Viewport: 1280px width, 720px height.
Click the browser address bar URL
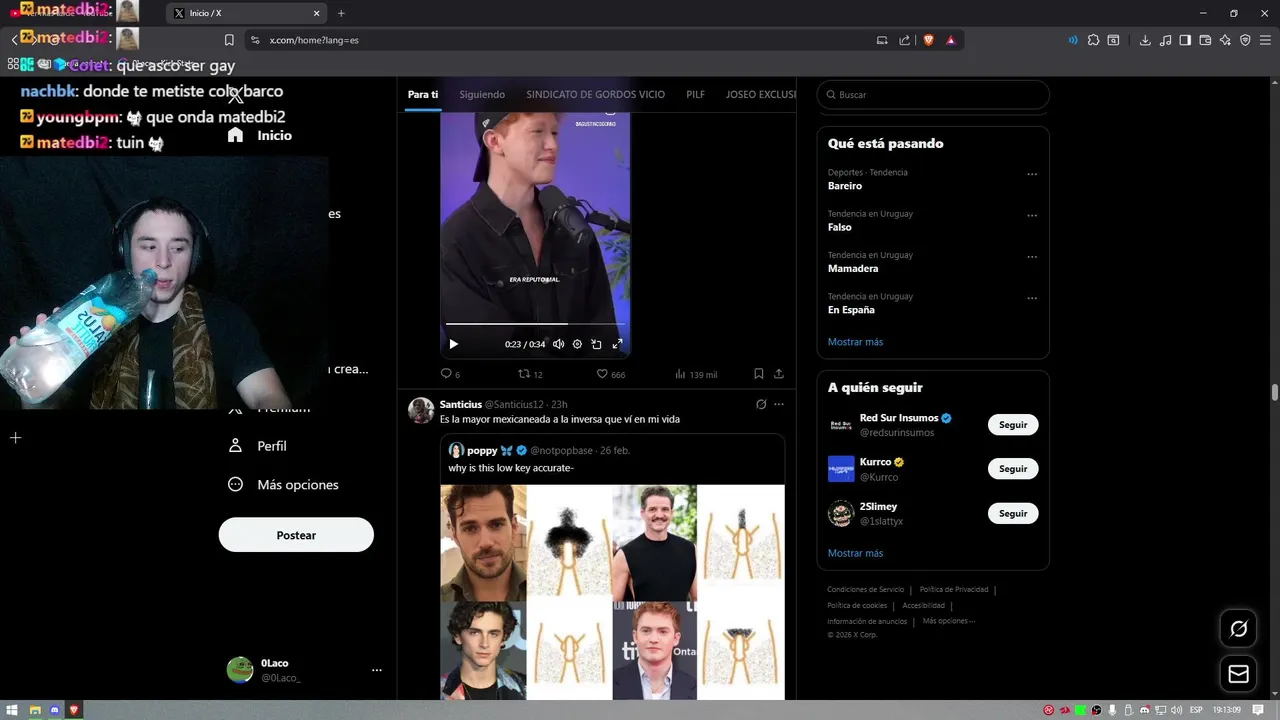pos(314,40)
